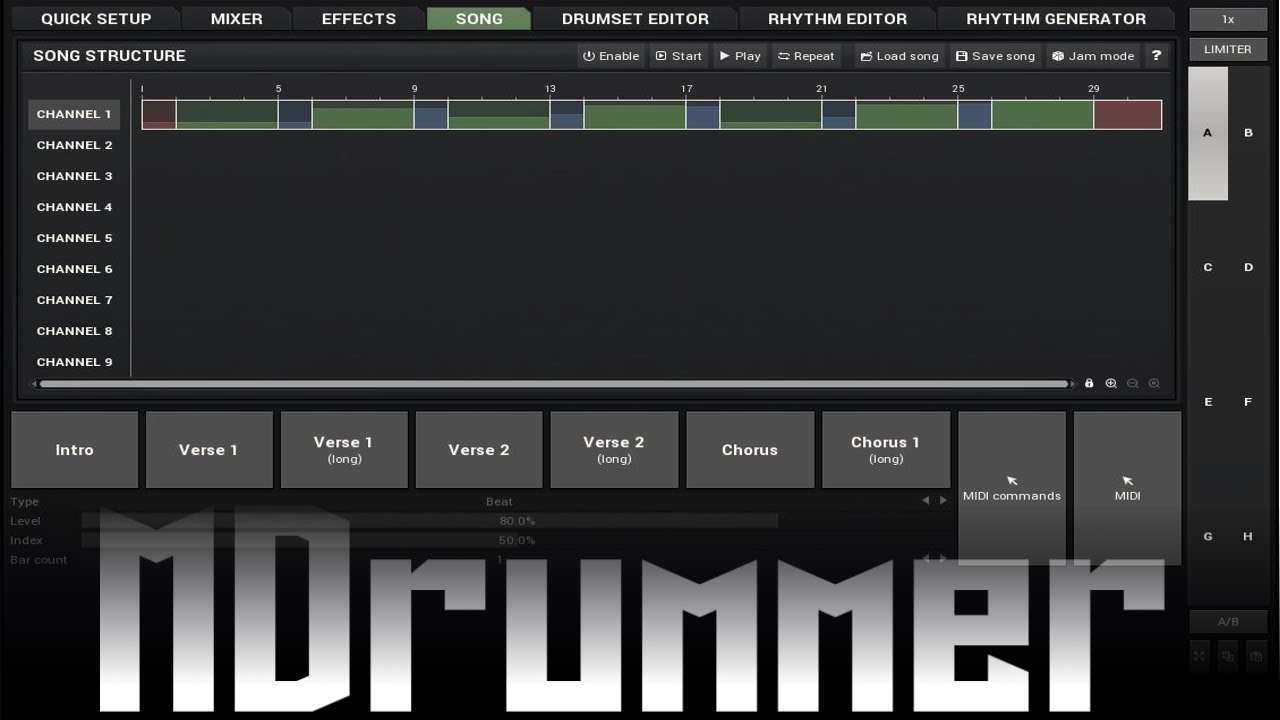Viewport: 1280px width, 720px height.
Task: Trigger the Verse 1 pad
Action: tap(209, 450)
